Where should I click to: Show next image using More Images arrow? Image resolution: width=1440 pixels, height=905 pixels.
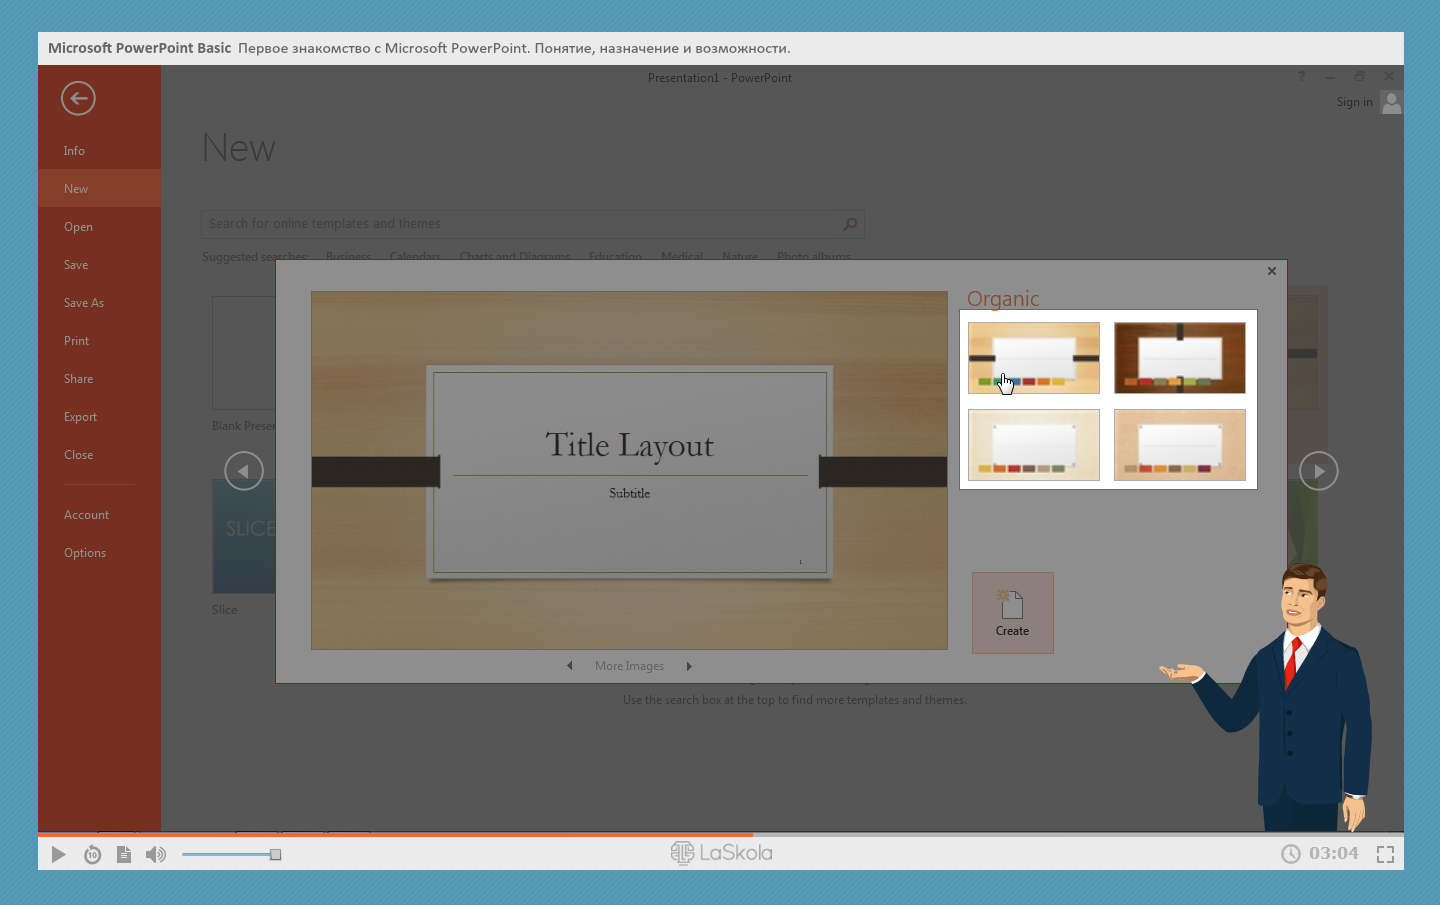(689, 666)
